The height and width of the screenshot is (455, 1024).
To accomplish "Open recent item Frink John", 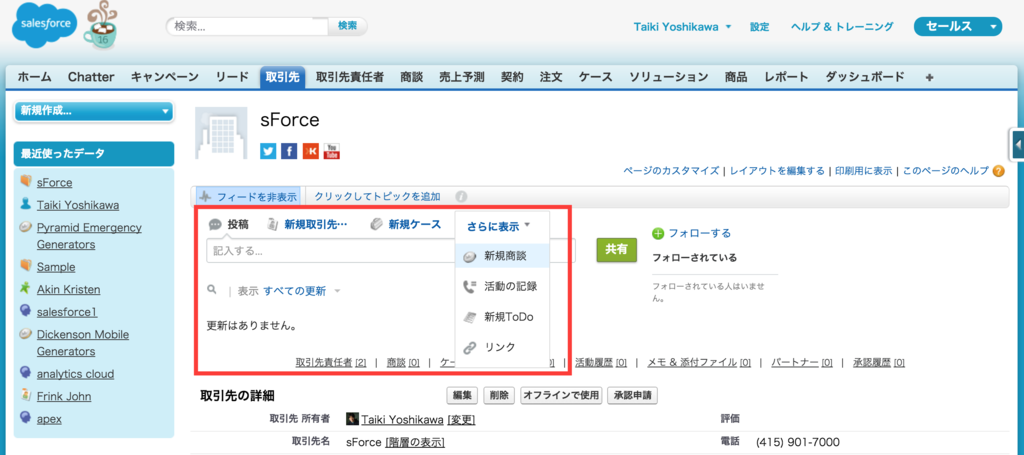I will click(x=64, y=396).
